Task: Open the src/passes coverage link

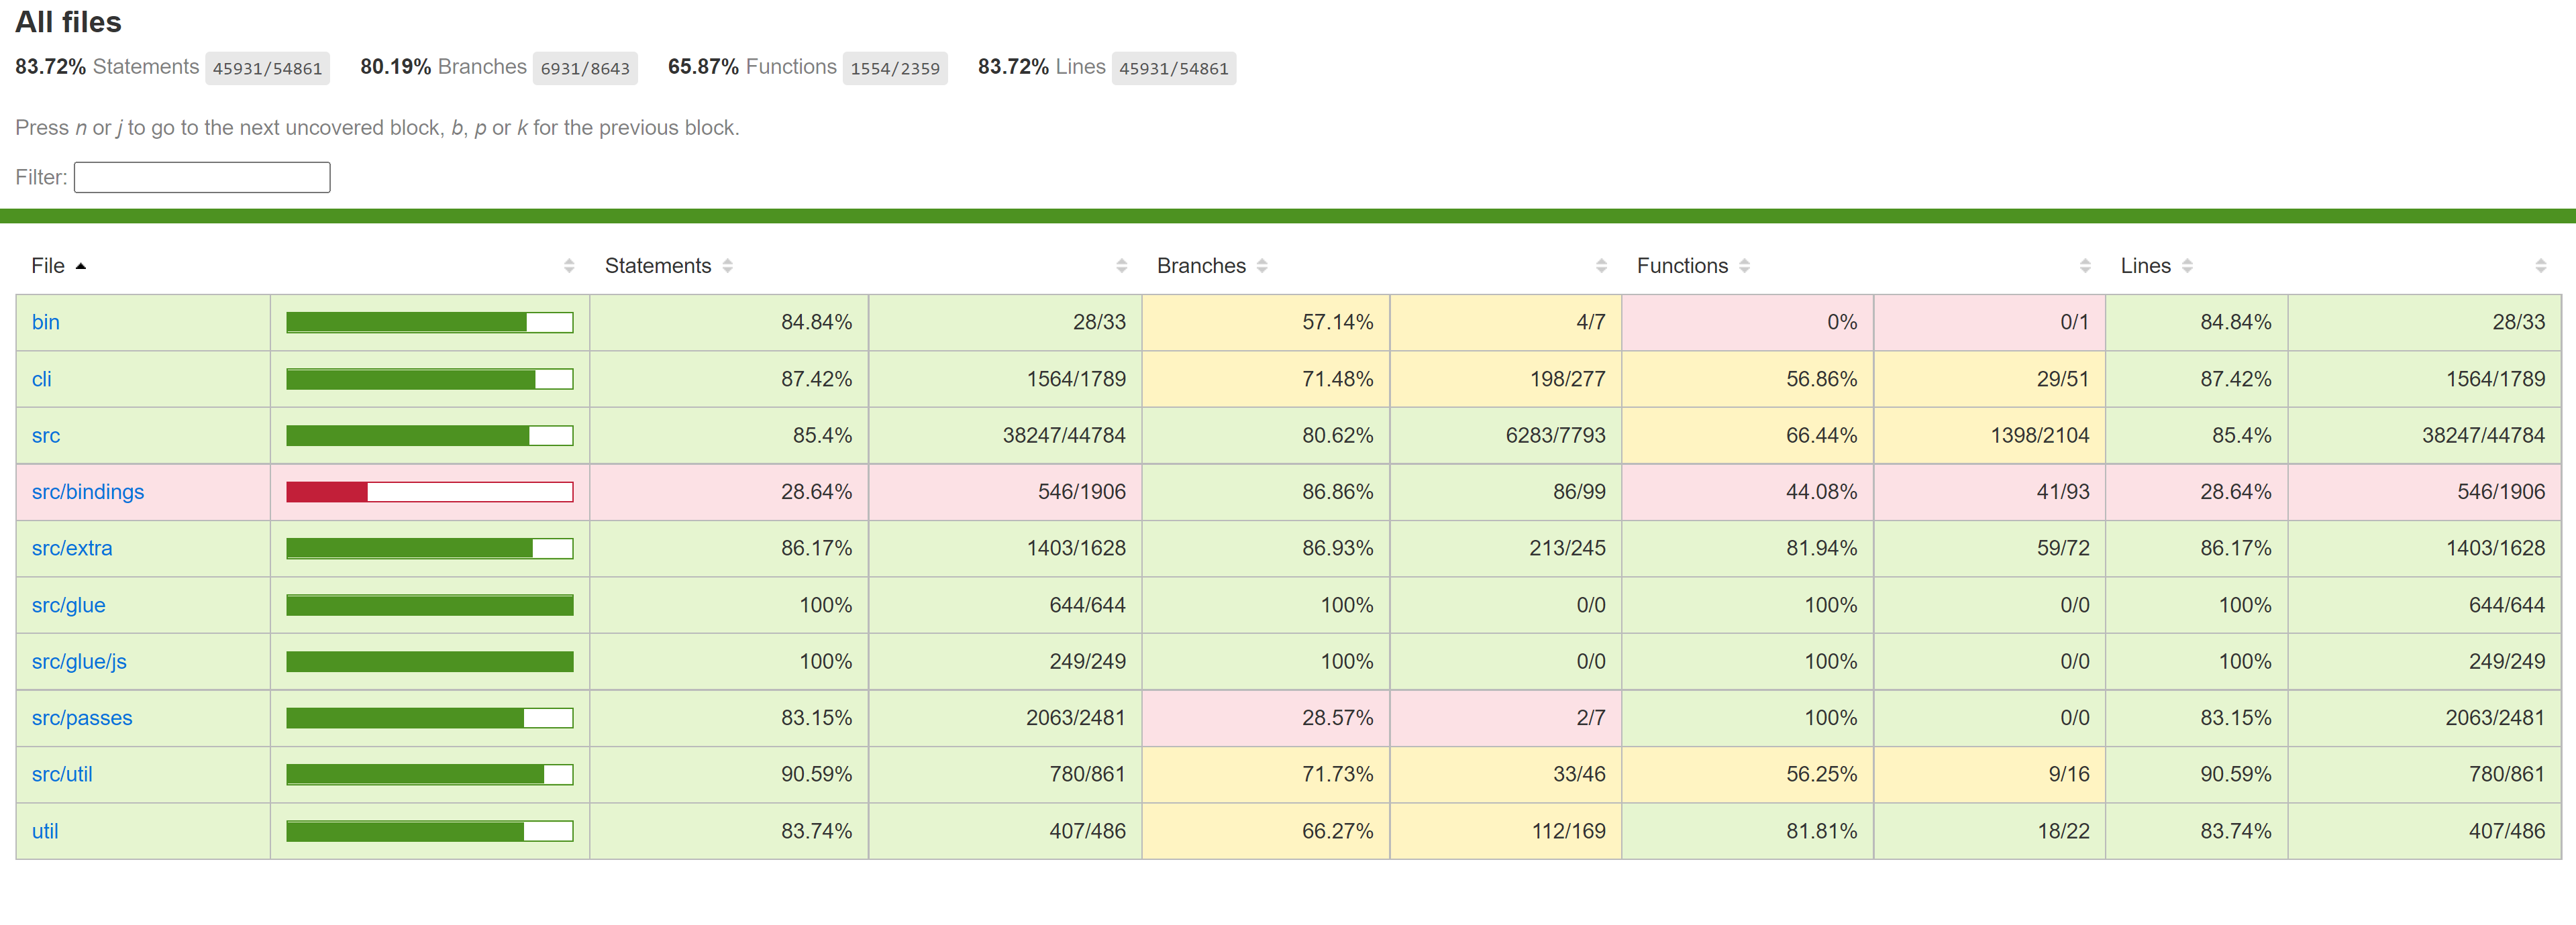Action: coord(82,718)
